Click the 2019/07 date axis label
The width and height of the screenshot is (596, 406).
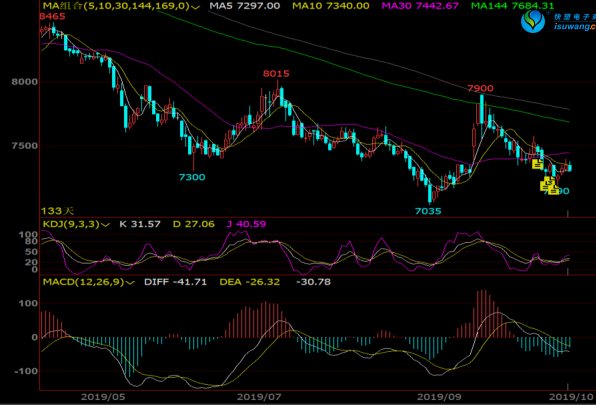tap(259, 397)
